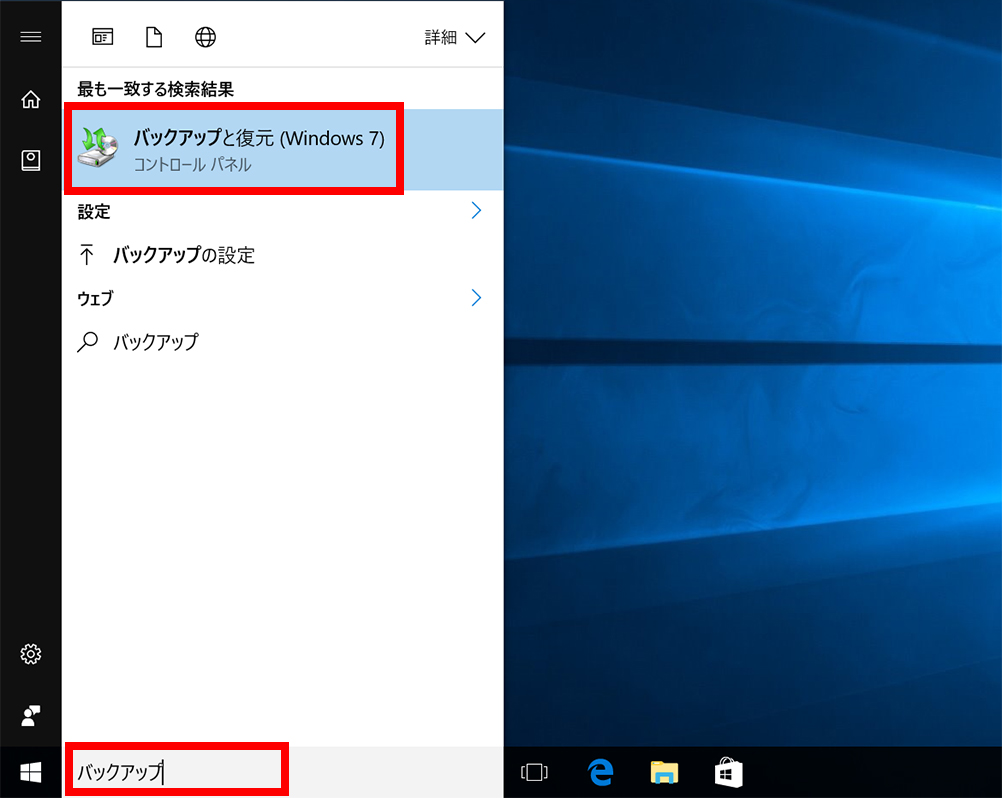Click the up-arrow icon beside バックアップの設定
Viewport: 1002px width, 798px height.
tap(86, 254)
